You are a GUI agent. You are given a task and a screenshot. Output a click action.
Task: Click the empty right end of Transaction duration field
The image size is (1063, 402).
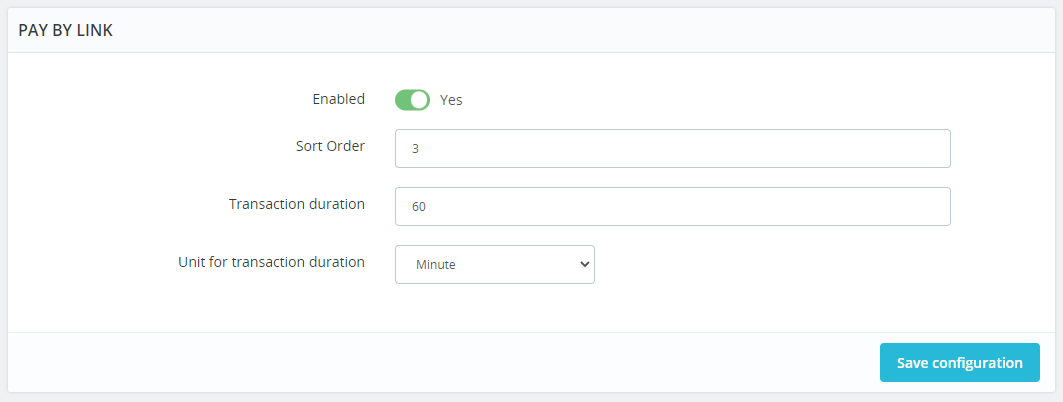[900, 207]
